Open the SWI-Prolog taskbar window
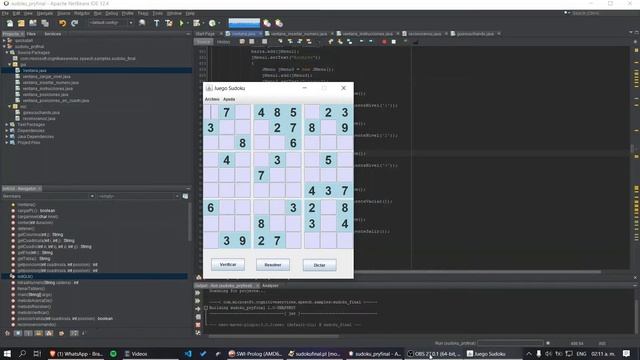Screen dimensions: 640x360 pos(256,353)
